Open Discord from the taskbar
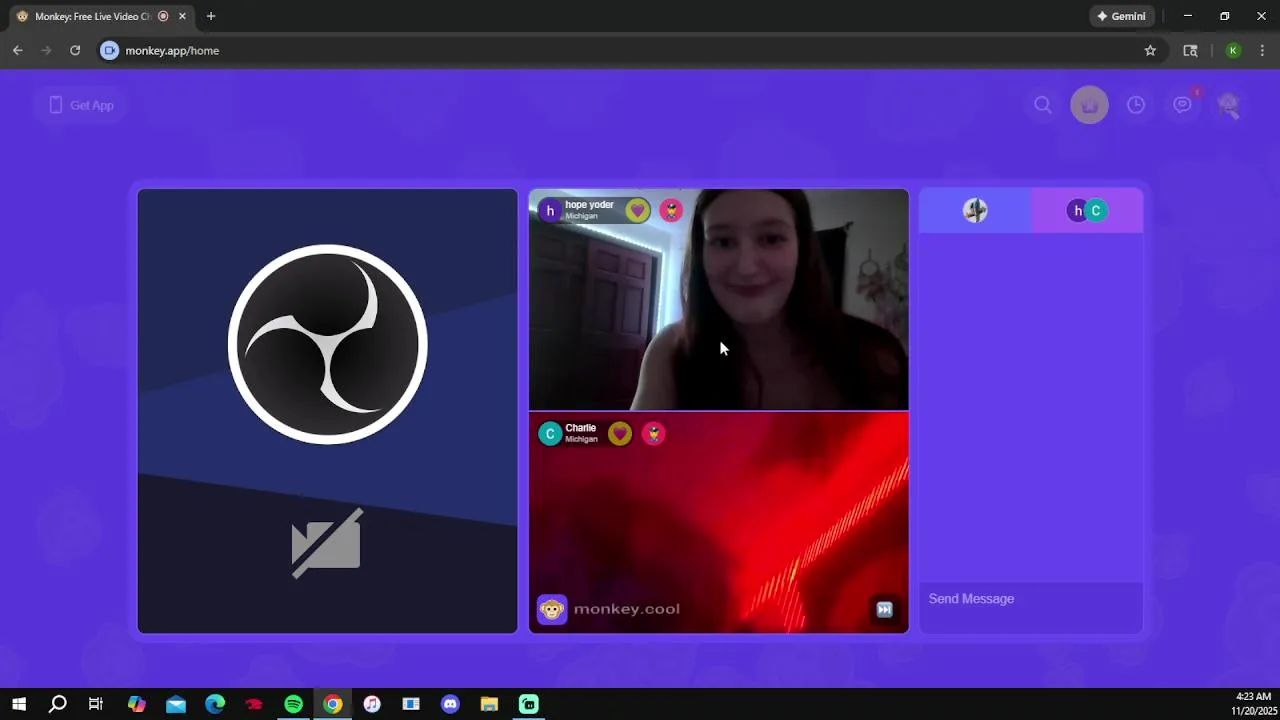The image size is (1280, 720). [x=450, y=704]
